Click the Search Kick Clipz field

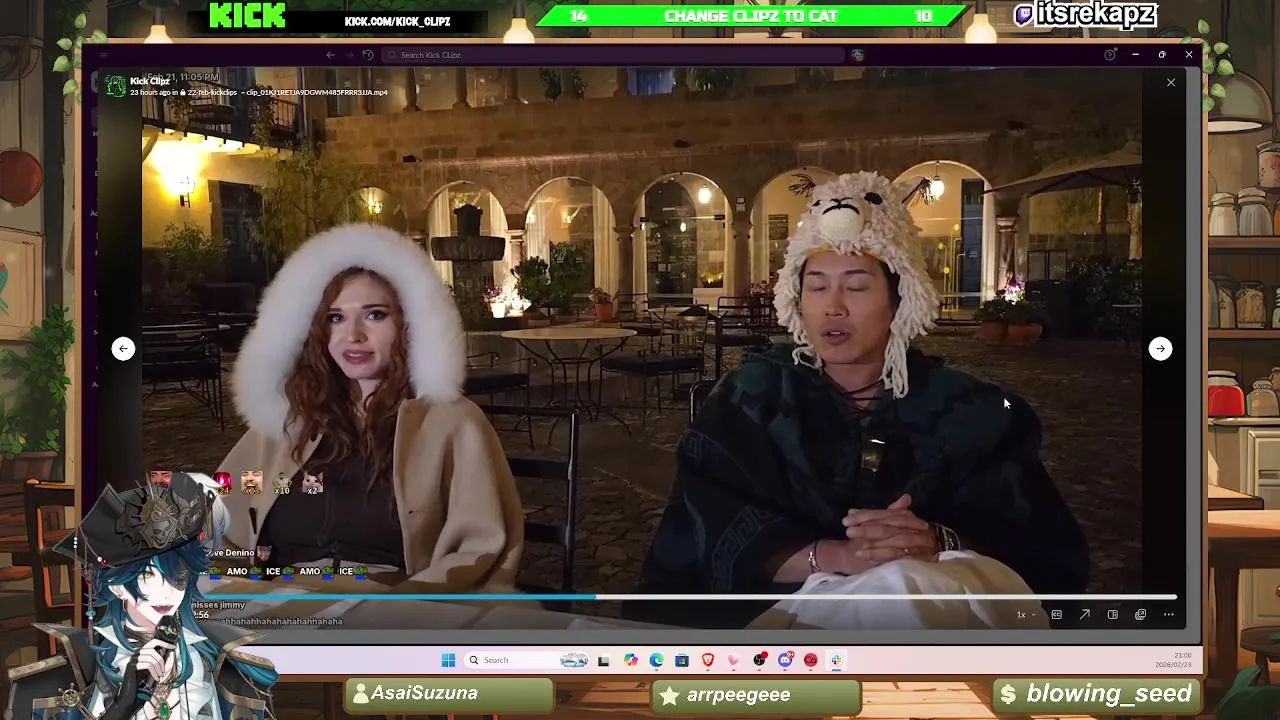(615, 55)
